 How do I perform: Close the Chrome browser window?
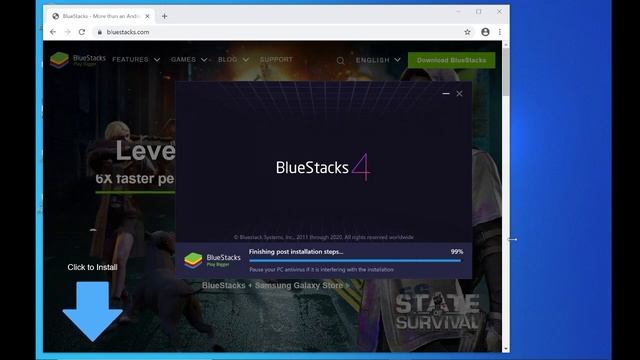[x=499, y=12]
